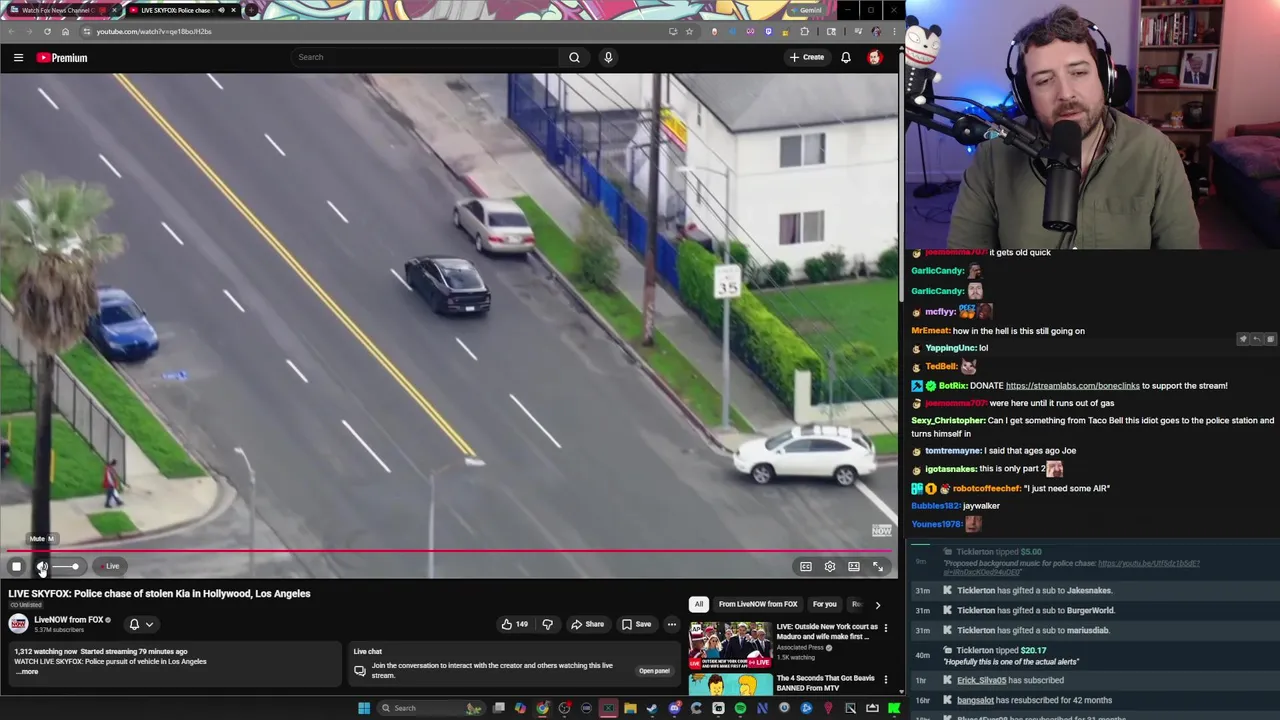Bookmark this page with the star
Screen dimensions: 1280x720
(x=689, y=31)
